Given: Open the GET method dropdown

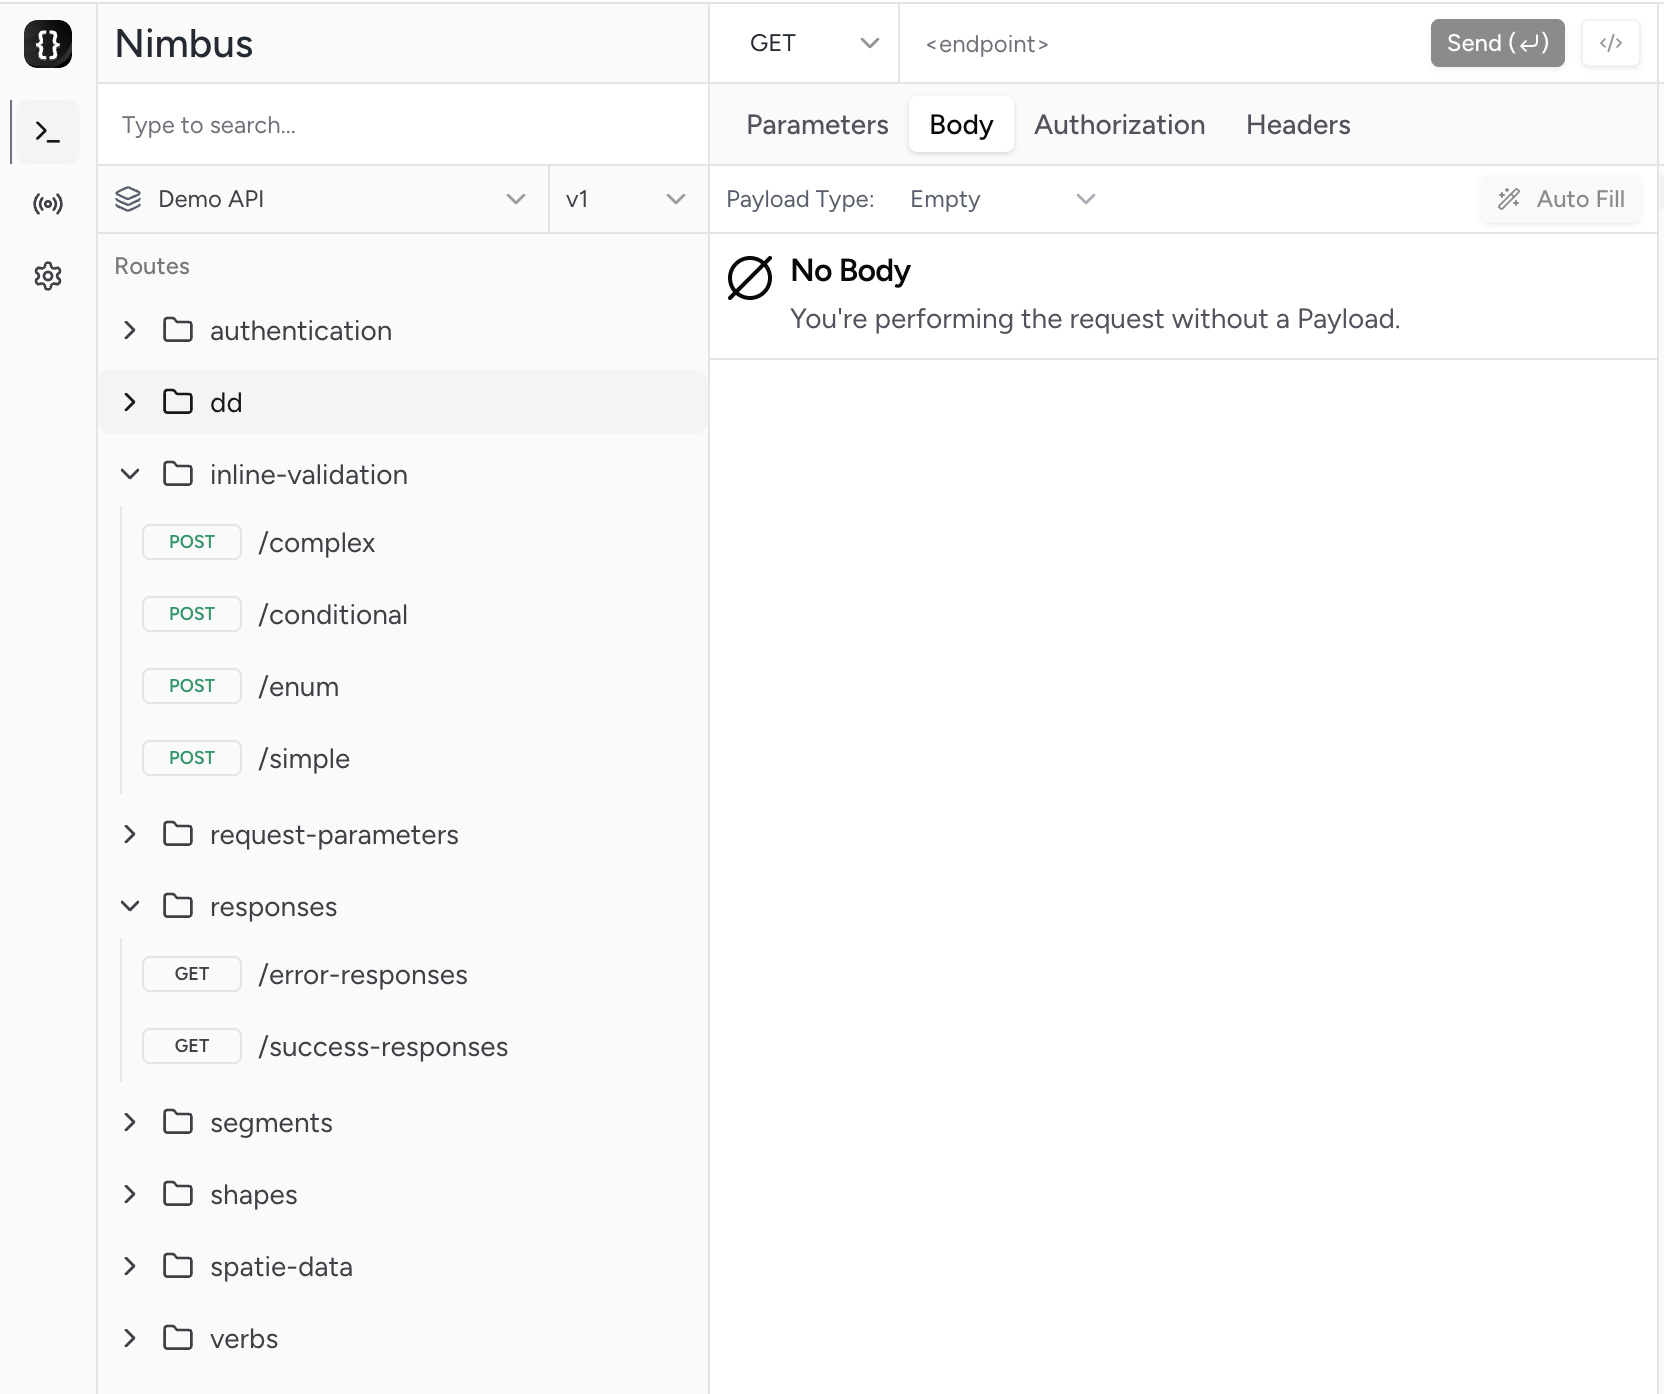Looking at the screenshot, I should coord(812,43).
